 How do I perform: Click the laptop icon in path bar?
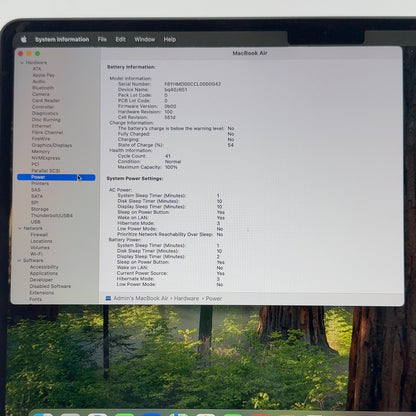[108, 298]
